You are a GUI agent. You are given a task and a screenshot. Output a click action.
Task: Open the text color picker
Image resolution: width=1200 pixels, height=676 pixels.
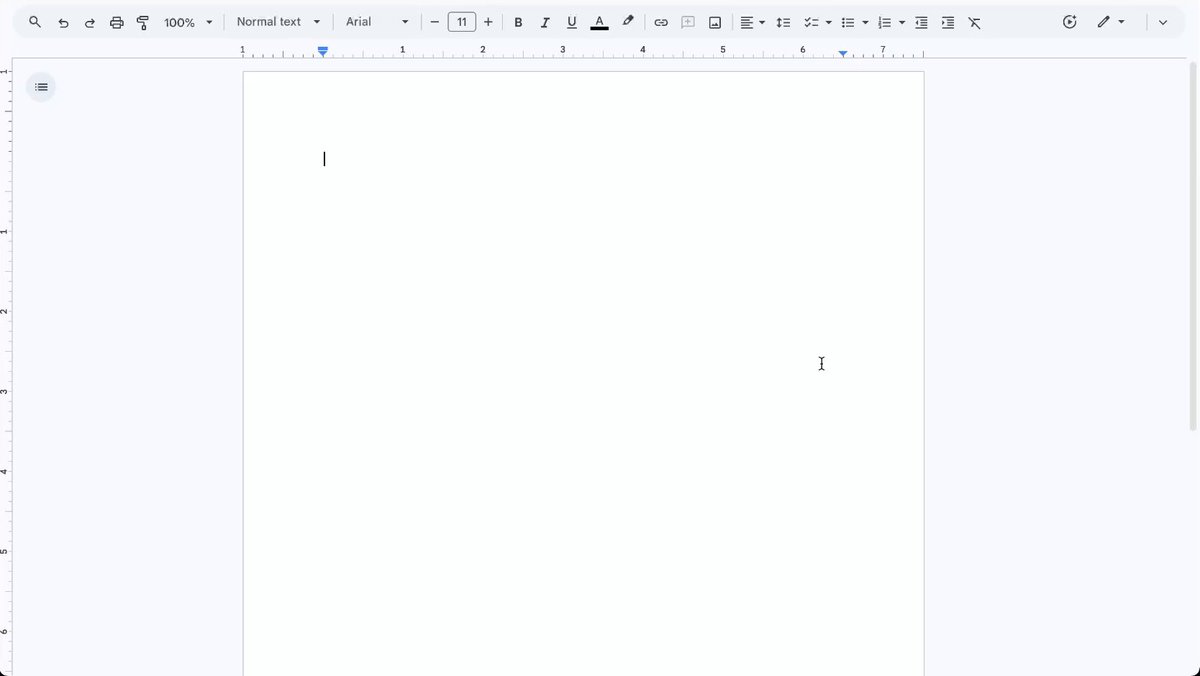(599, 22)
